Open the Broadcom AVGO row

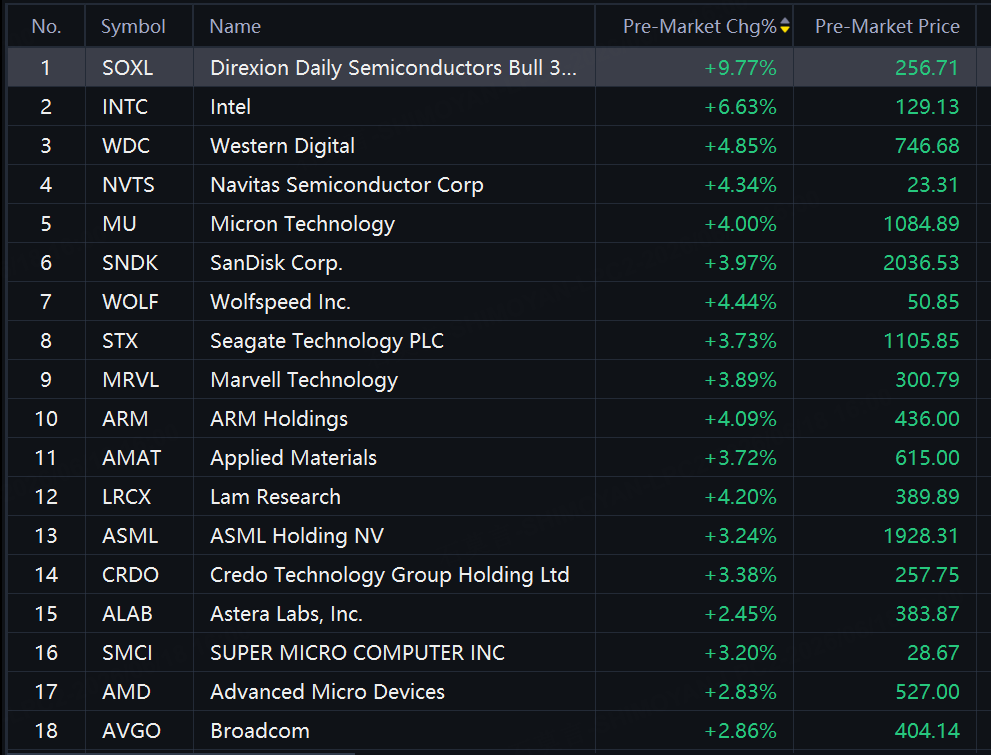click(492, 730)
